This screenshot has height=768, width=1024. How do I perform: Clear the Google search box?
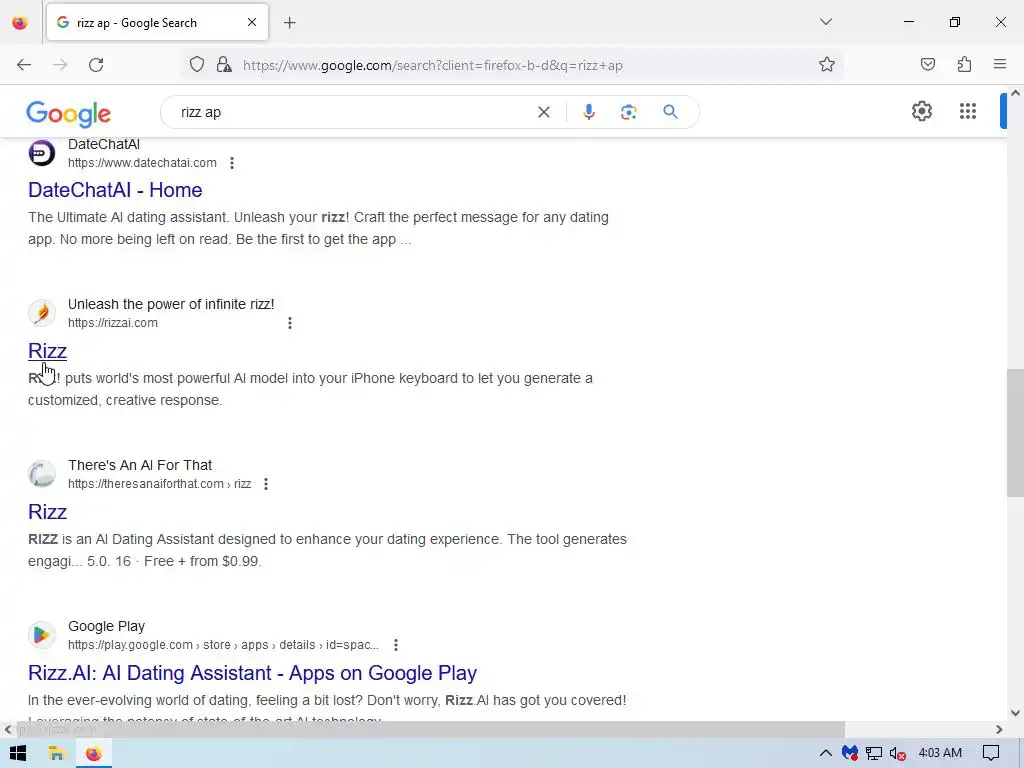[x=543, y=112]
